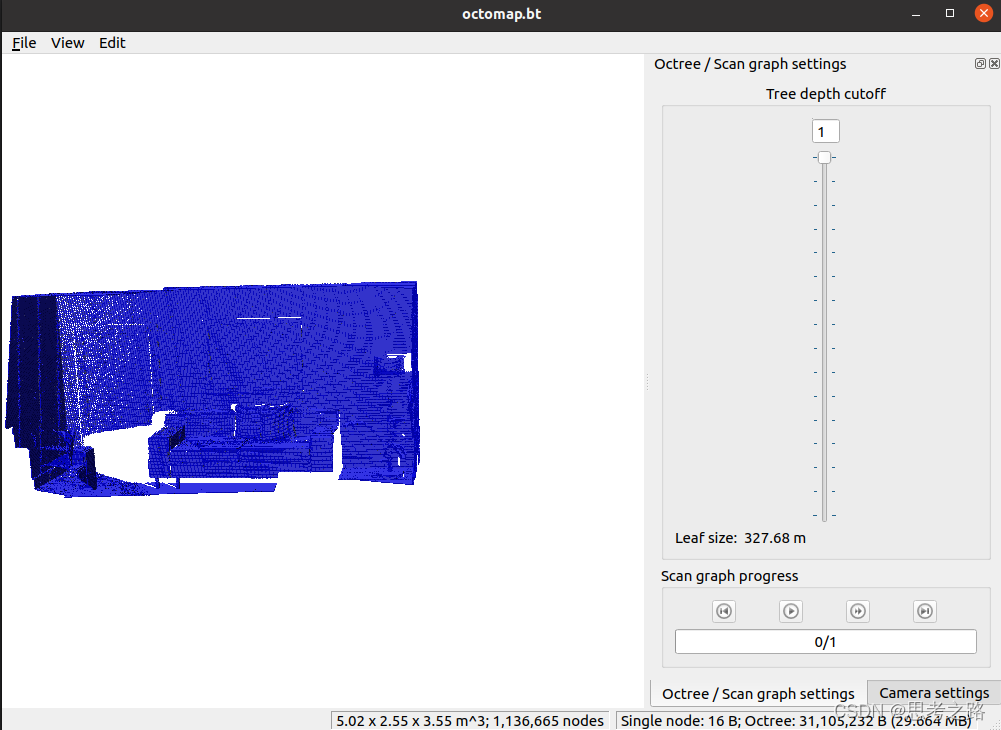Open the Edit menu

(x=112, y=43)
